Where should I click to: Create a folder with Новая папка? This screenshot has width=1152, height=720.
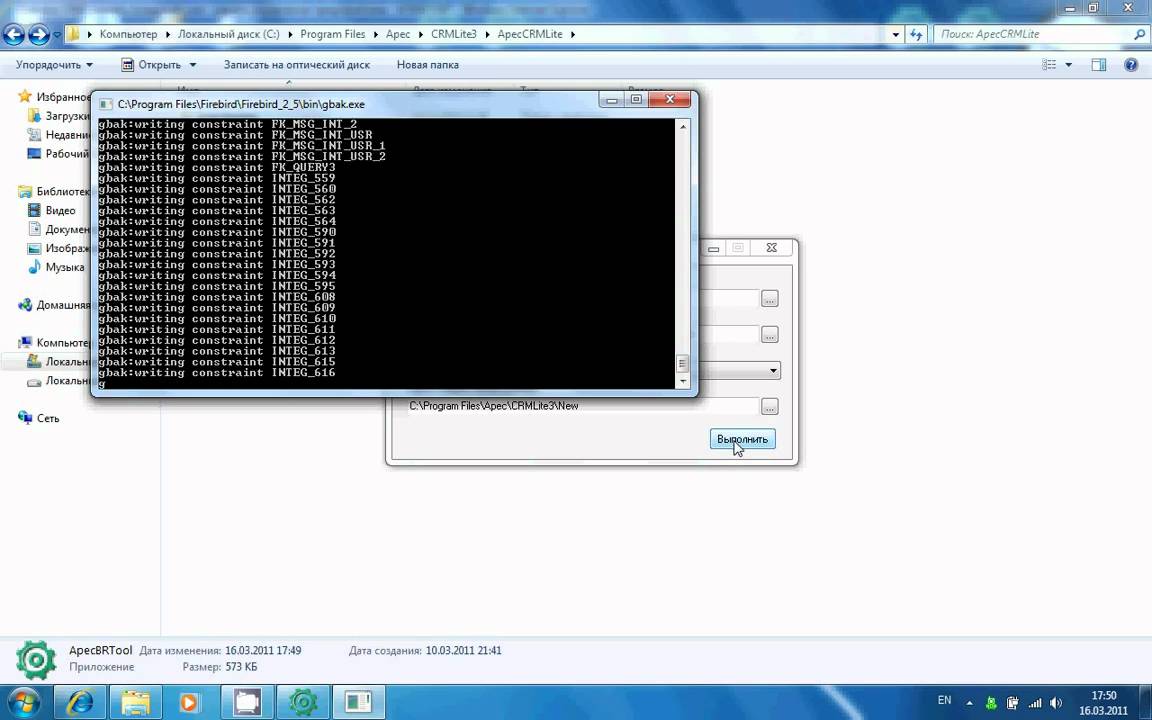[x=428, y=65]
